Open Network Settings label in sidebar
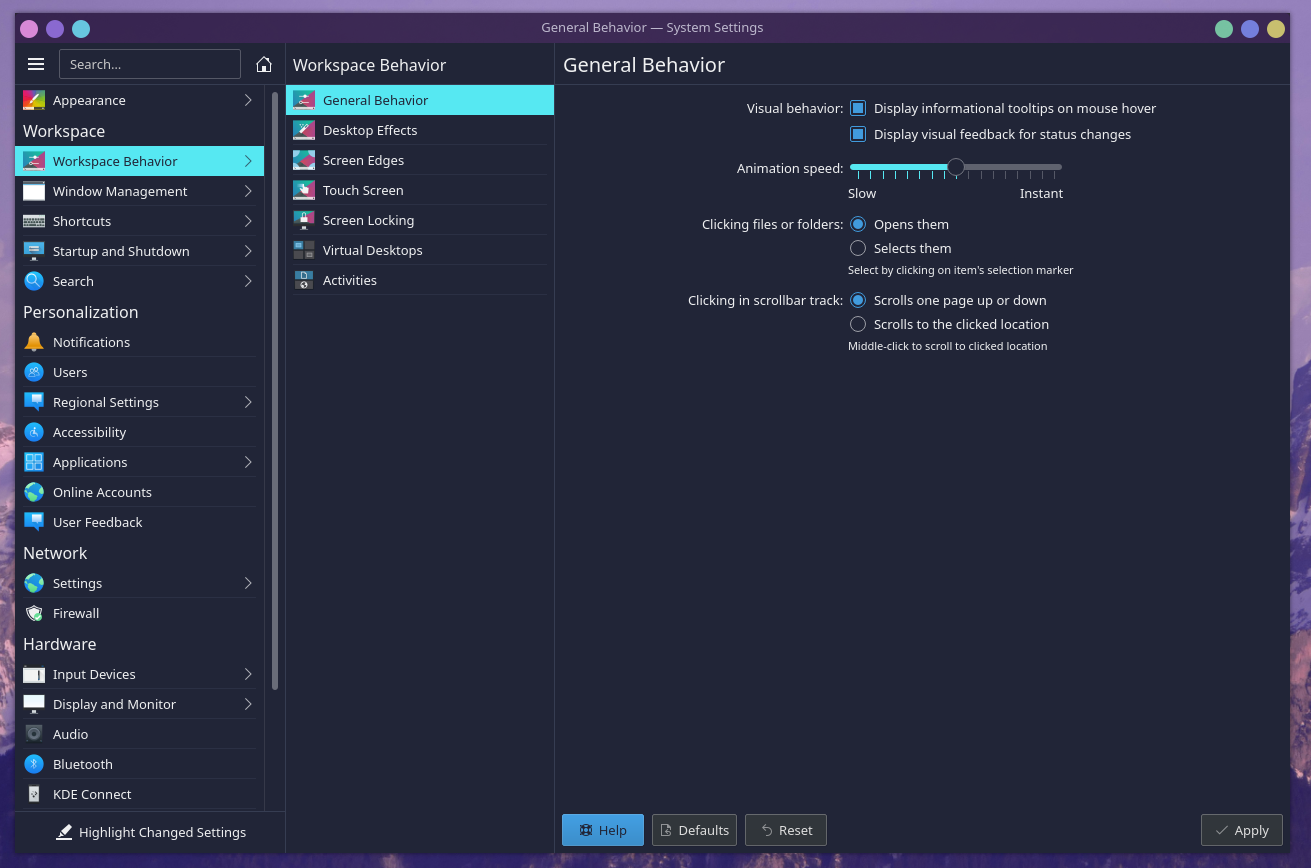Image resolution: width=1311 pixels, height=868 pixels. pyautogui.click(x=78, y=583)
